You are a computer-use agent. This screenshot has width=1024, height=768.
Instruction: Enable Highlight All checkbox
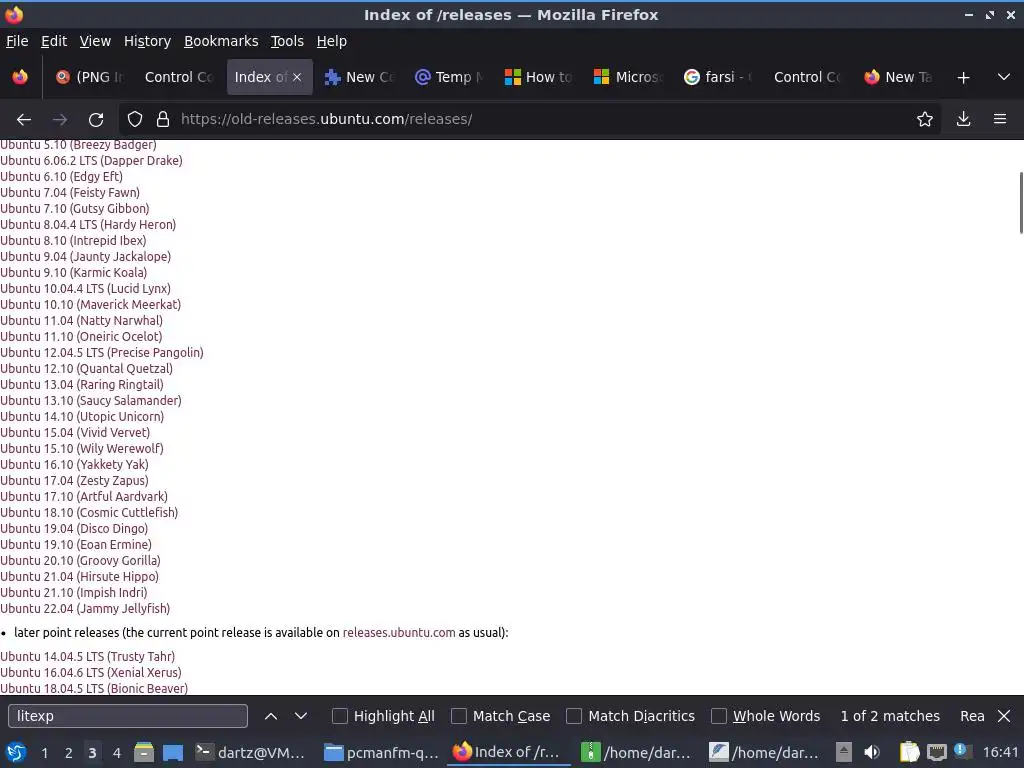340,716
